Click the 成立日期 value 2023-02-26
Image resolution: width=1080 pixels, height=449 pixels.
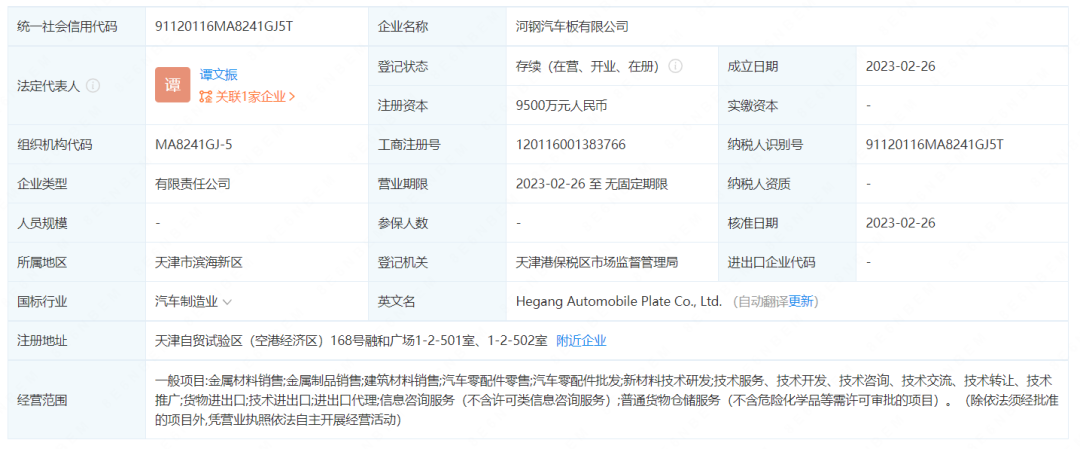click(901, 67)
